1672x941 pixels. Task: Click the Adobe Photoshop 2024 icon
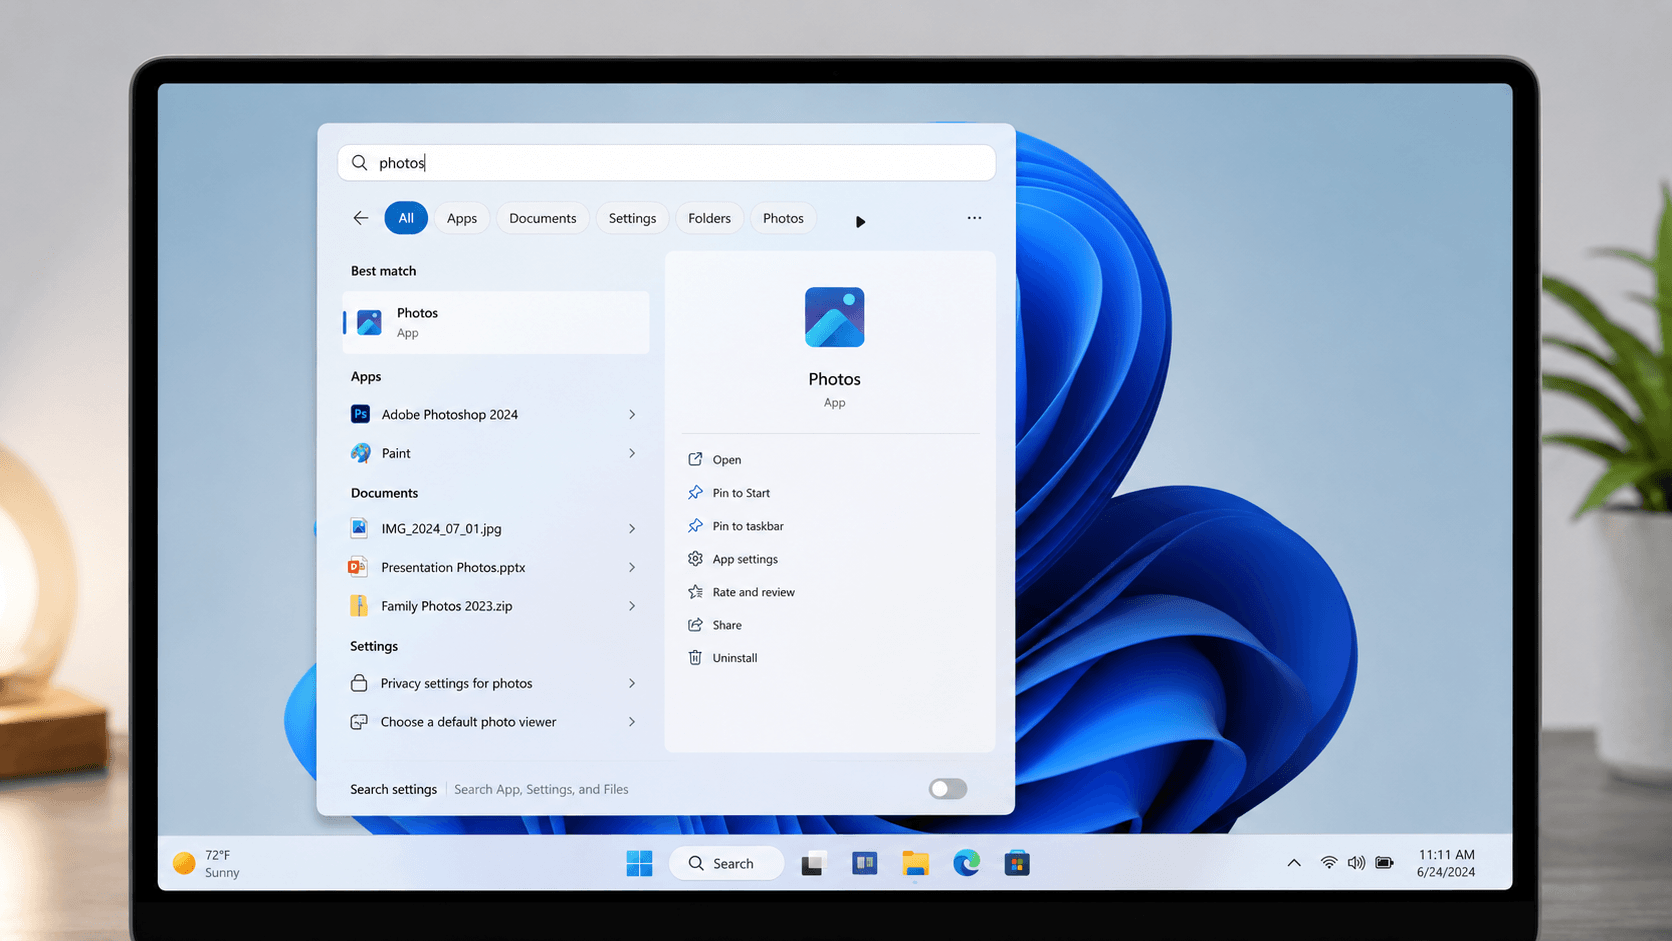click(361, 414)
